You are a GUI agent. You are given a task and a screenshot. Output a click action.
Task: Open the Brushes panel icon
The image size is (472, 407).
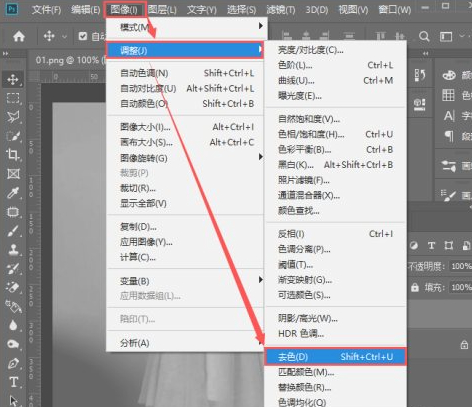[x=448, y=195]
